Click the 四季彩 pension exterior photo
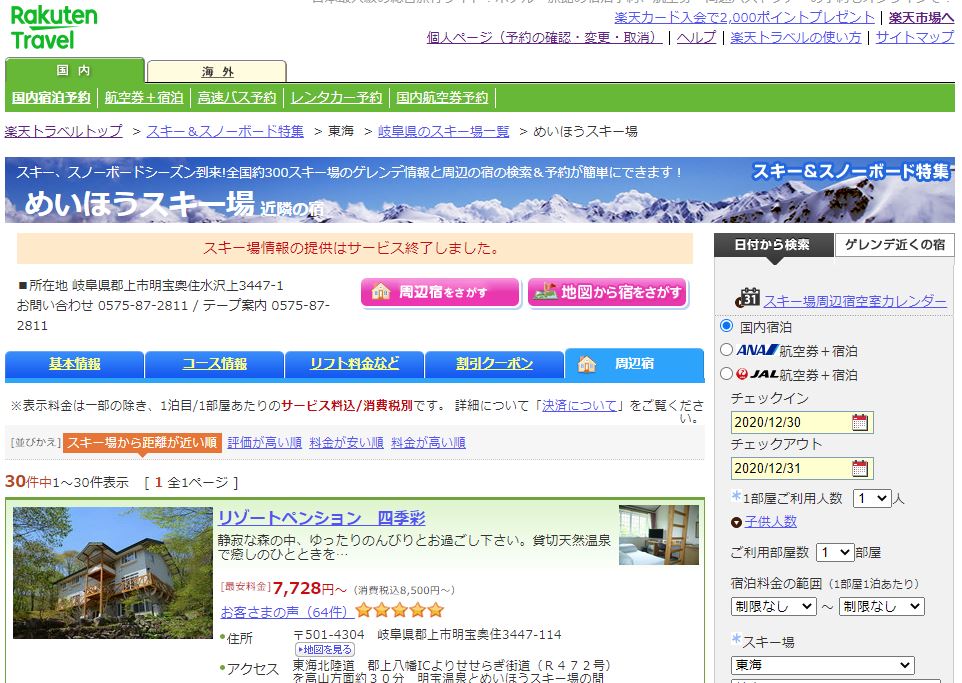Image resolution: width=962 pixels, height=683 pixels. 113,573
